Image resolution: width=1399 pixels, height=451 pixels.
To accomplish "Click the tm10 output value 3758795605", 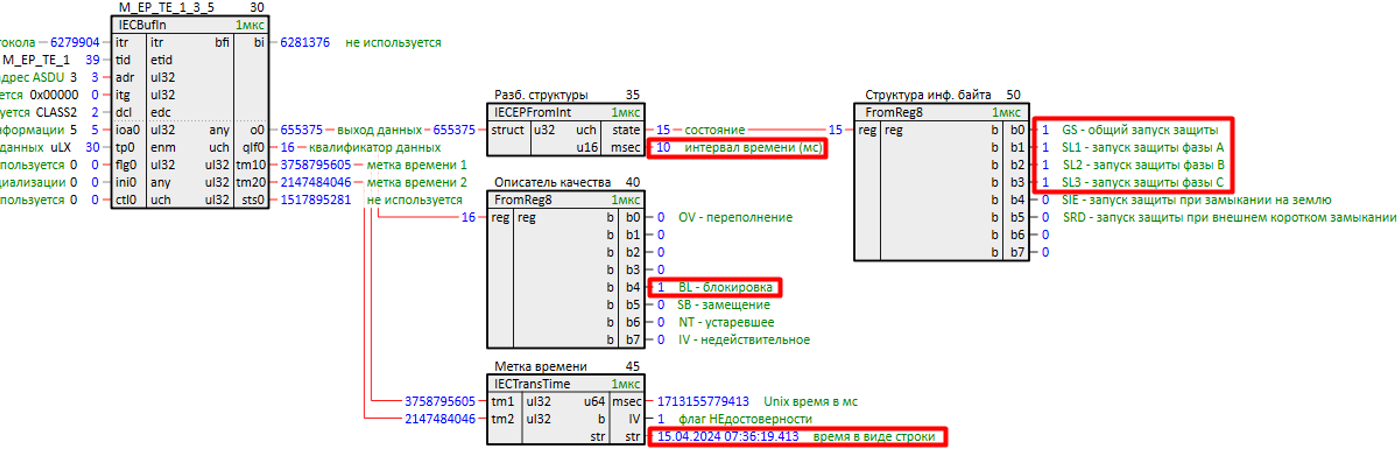I will pos(316,165).
